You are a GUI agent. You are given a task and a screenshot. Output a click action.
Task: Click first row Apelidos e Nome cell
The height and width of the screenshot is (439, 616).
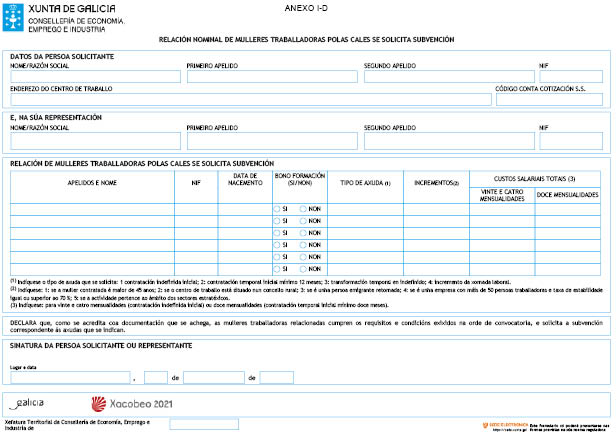coord(92,208)
